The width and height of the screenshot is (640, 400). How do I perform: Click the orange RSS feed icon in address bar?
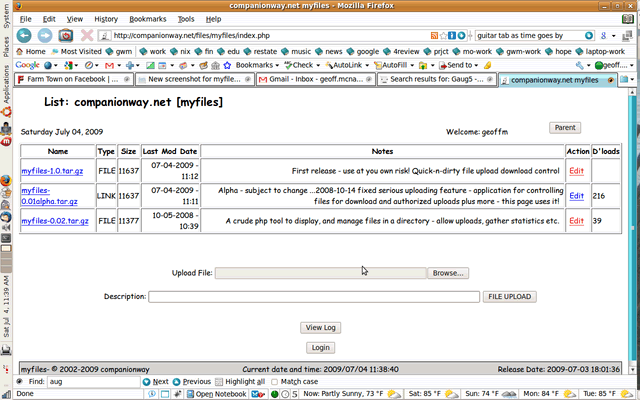pos(434,36)
